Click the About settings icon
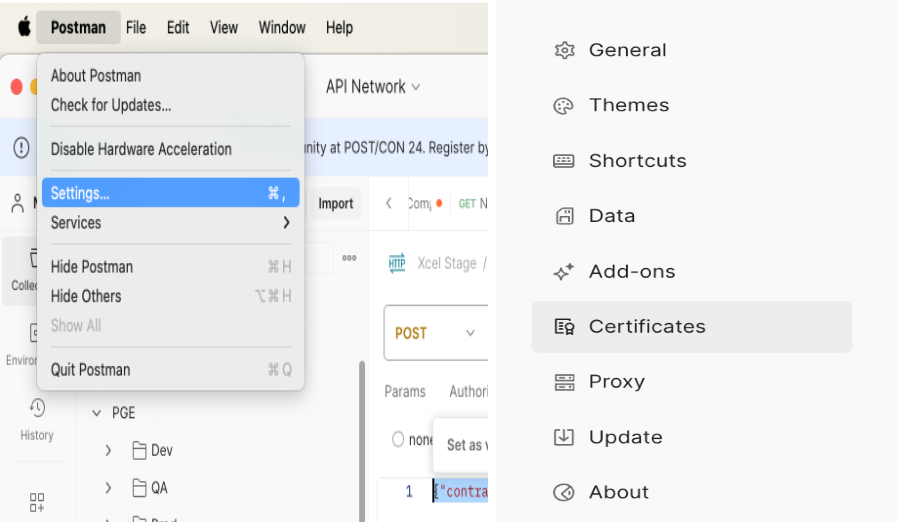The image size is (918, 522). click(x=564, y=492)
